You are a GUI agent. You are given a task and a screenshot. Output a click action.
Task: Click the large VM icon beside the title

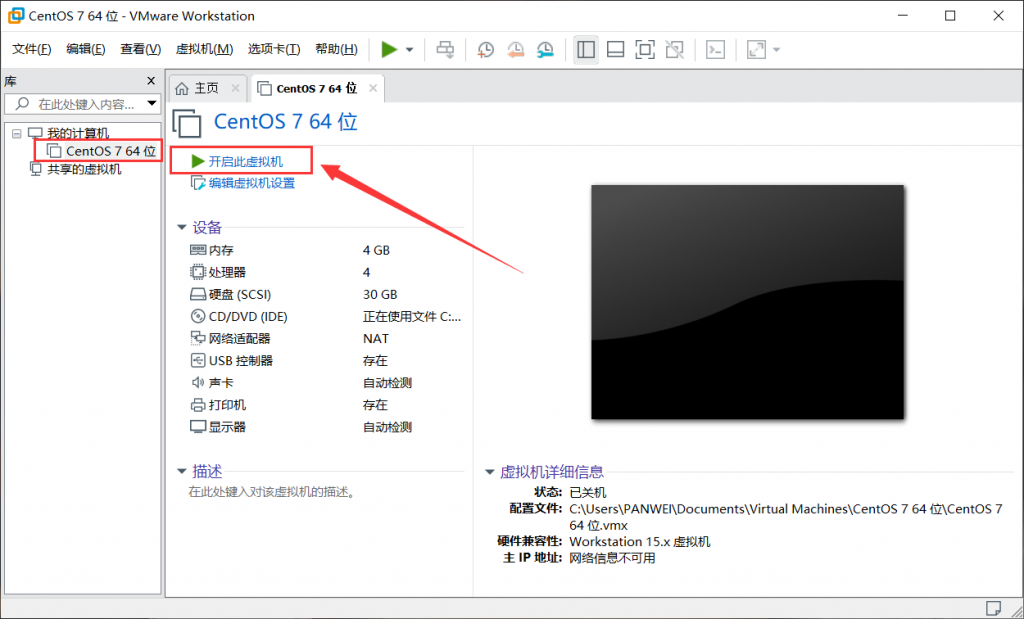pos(187,123)
